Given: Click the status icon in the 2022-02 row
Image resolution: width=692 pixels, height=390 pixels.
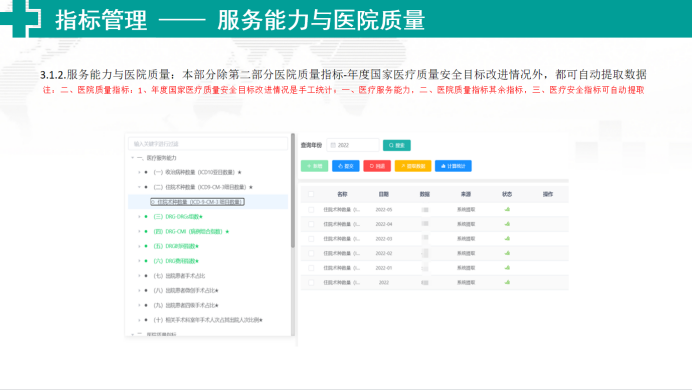Looking at the screenshot, I should 507,253.
